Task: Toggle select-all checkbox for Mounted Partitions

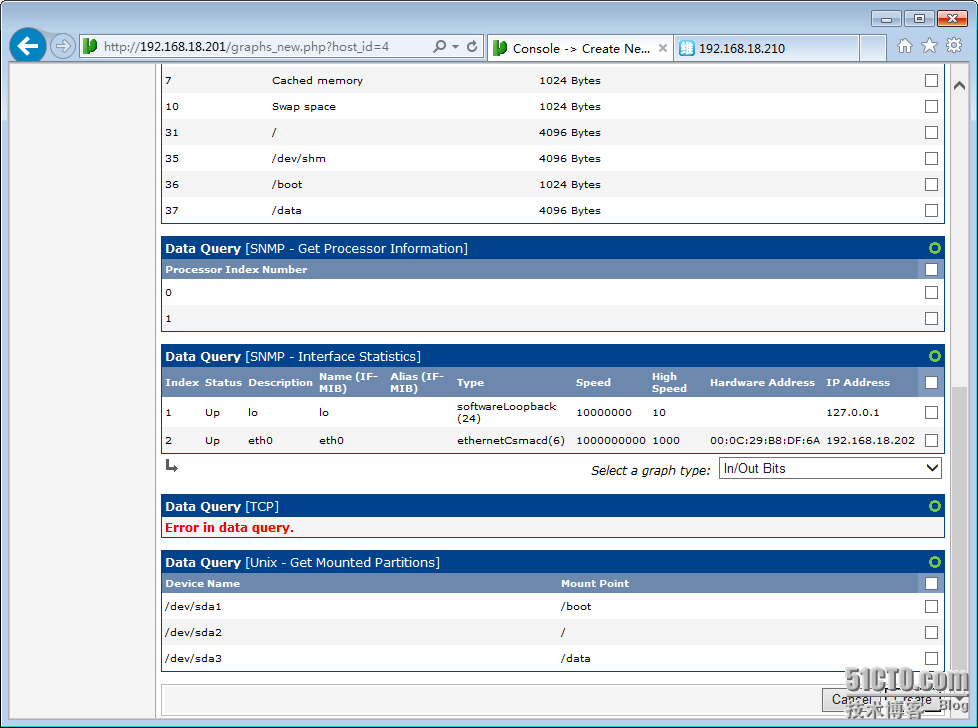Action: pyautogui.click(x=931, y=583)
